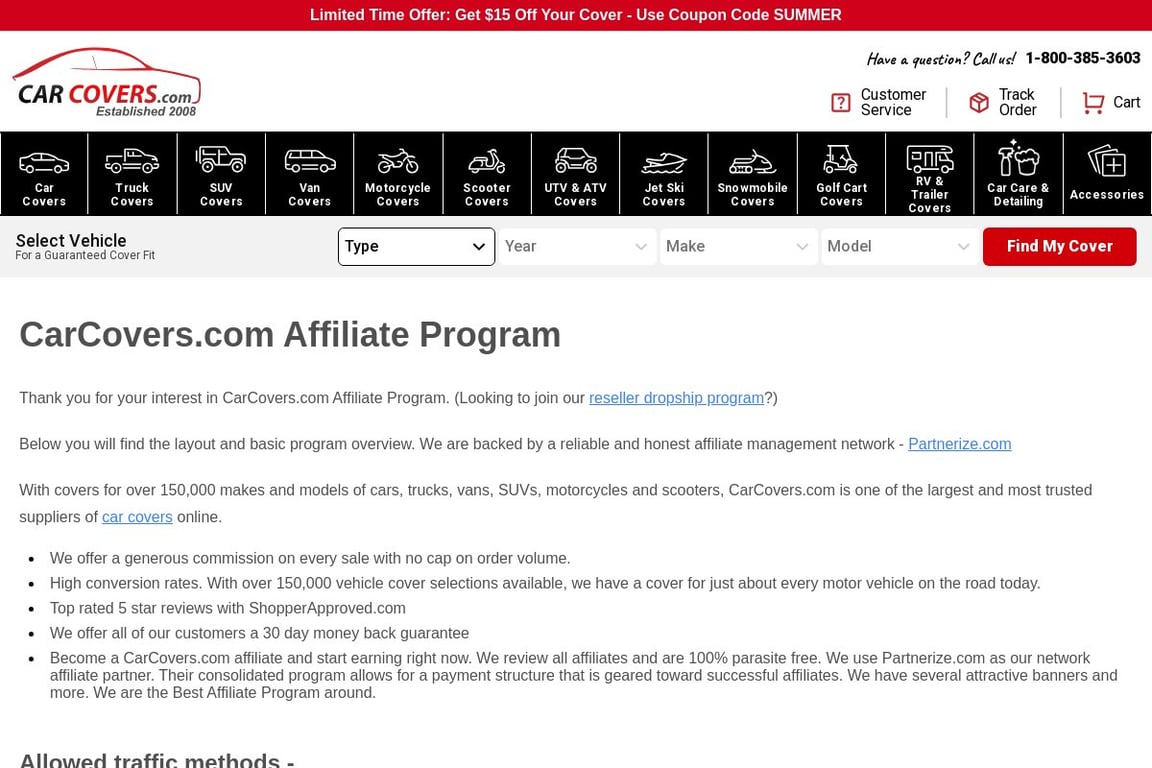Viewport: 1152px width, 768px height.
Task: Follow the car covers link
Action: 137,517
